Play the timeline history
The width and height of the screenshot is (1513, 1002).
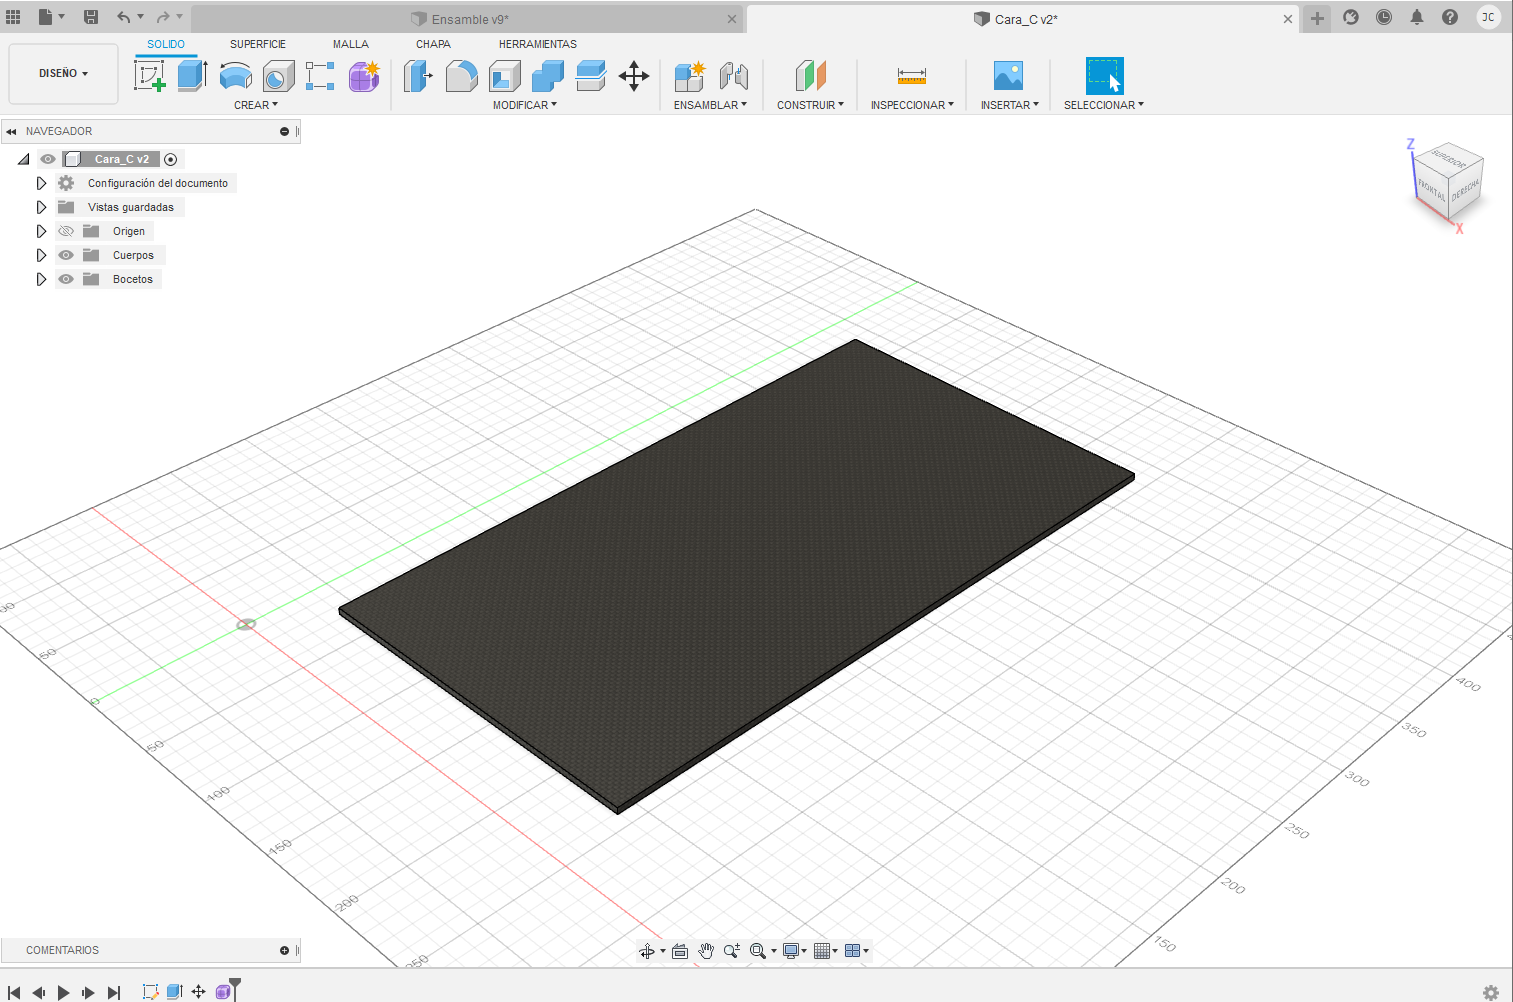point(63,992)
